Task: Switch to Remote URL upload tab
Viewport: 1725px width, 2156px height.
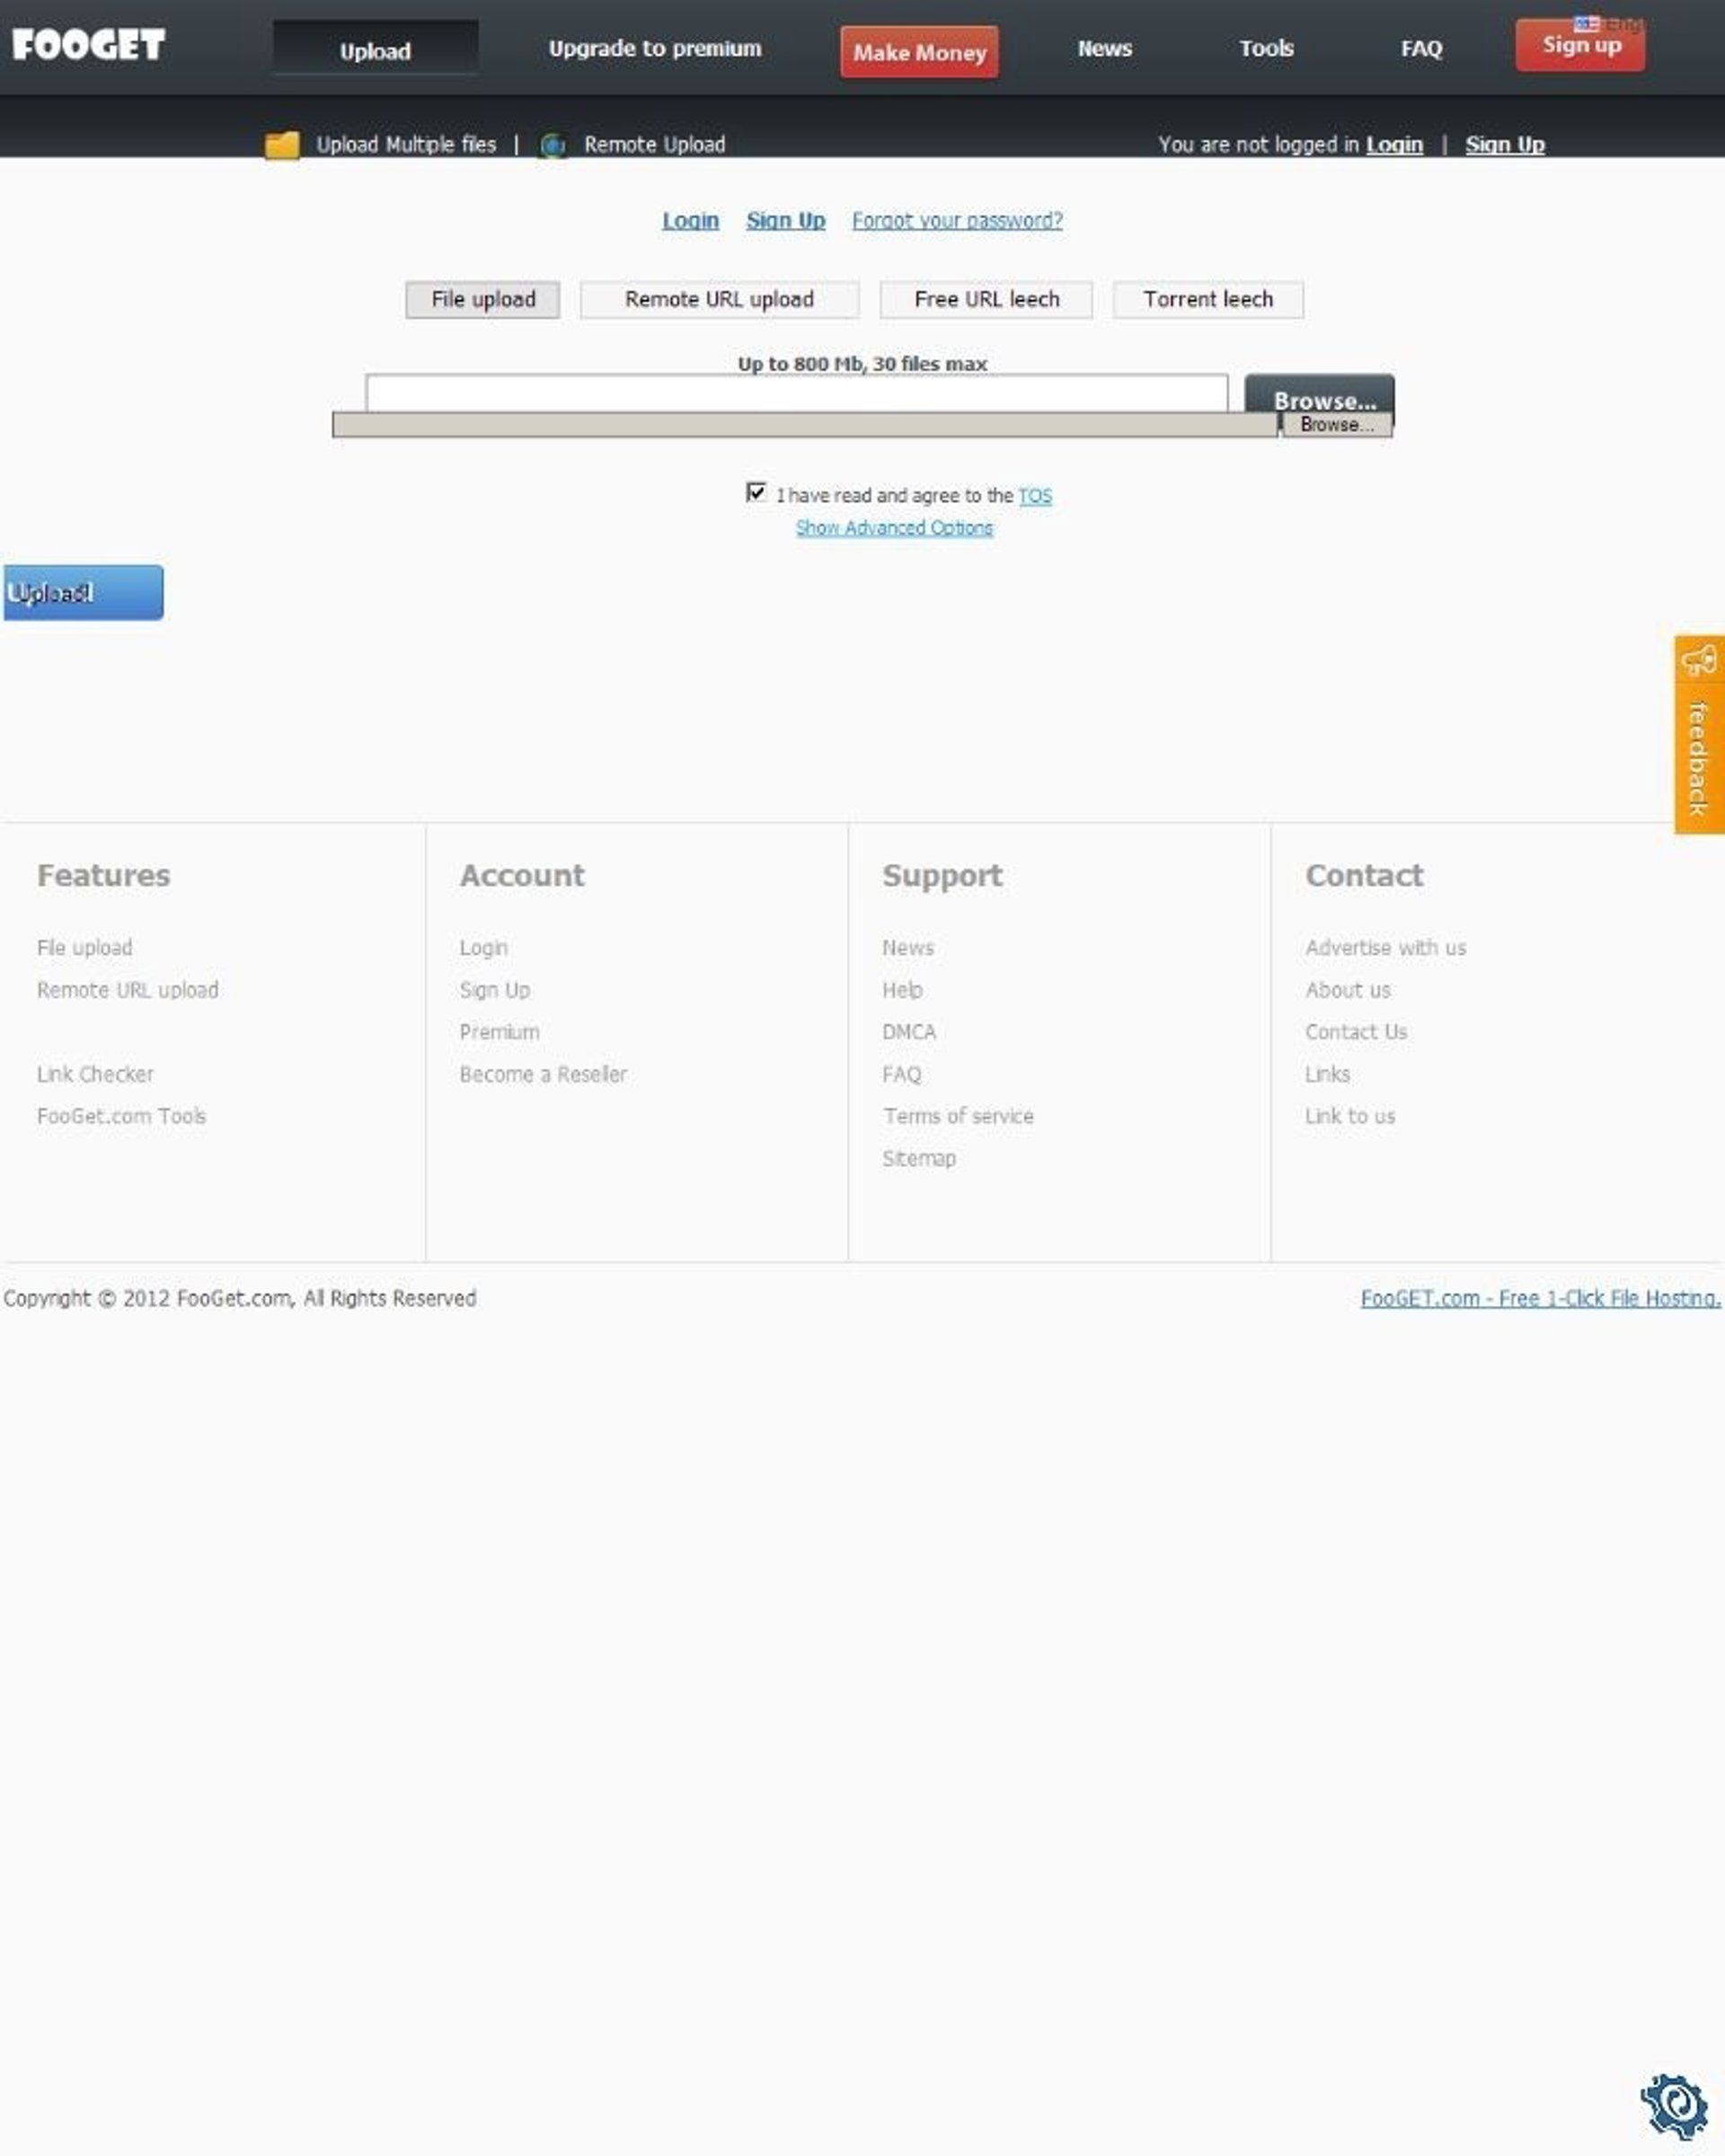Action: tap(719, 300)
